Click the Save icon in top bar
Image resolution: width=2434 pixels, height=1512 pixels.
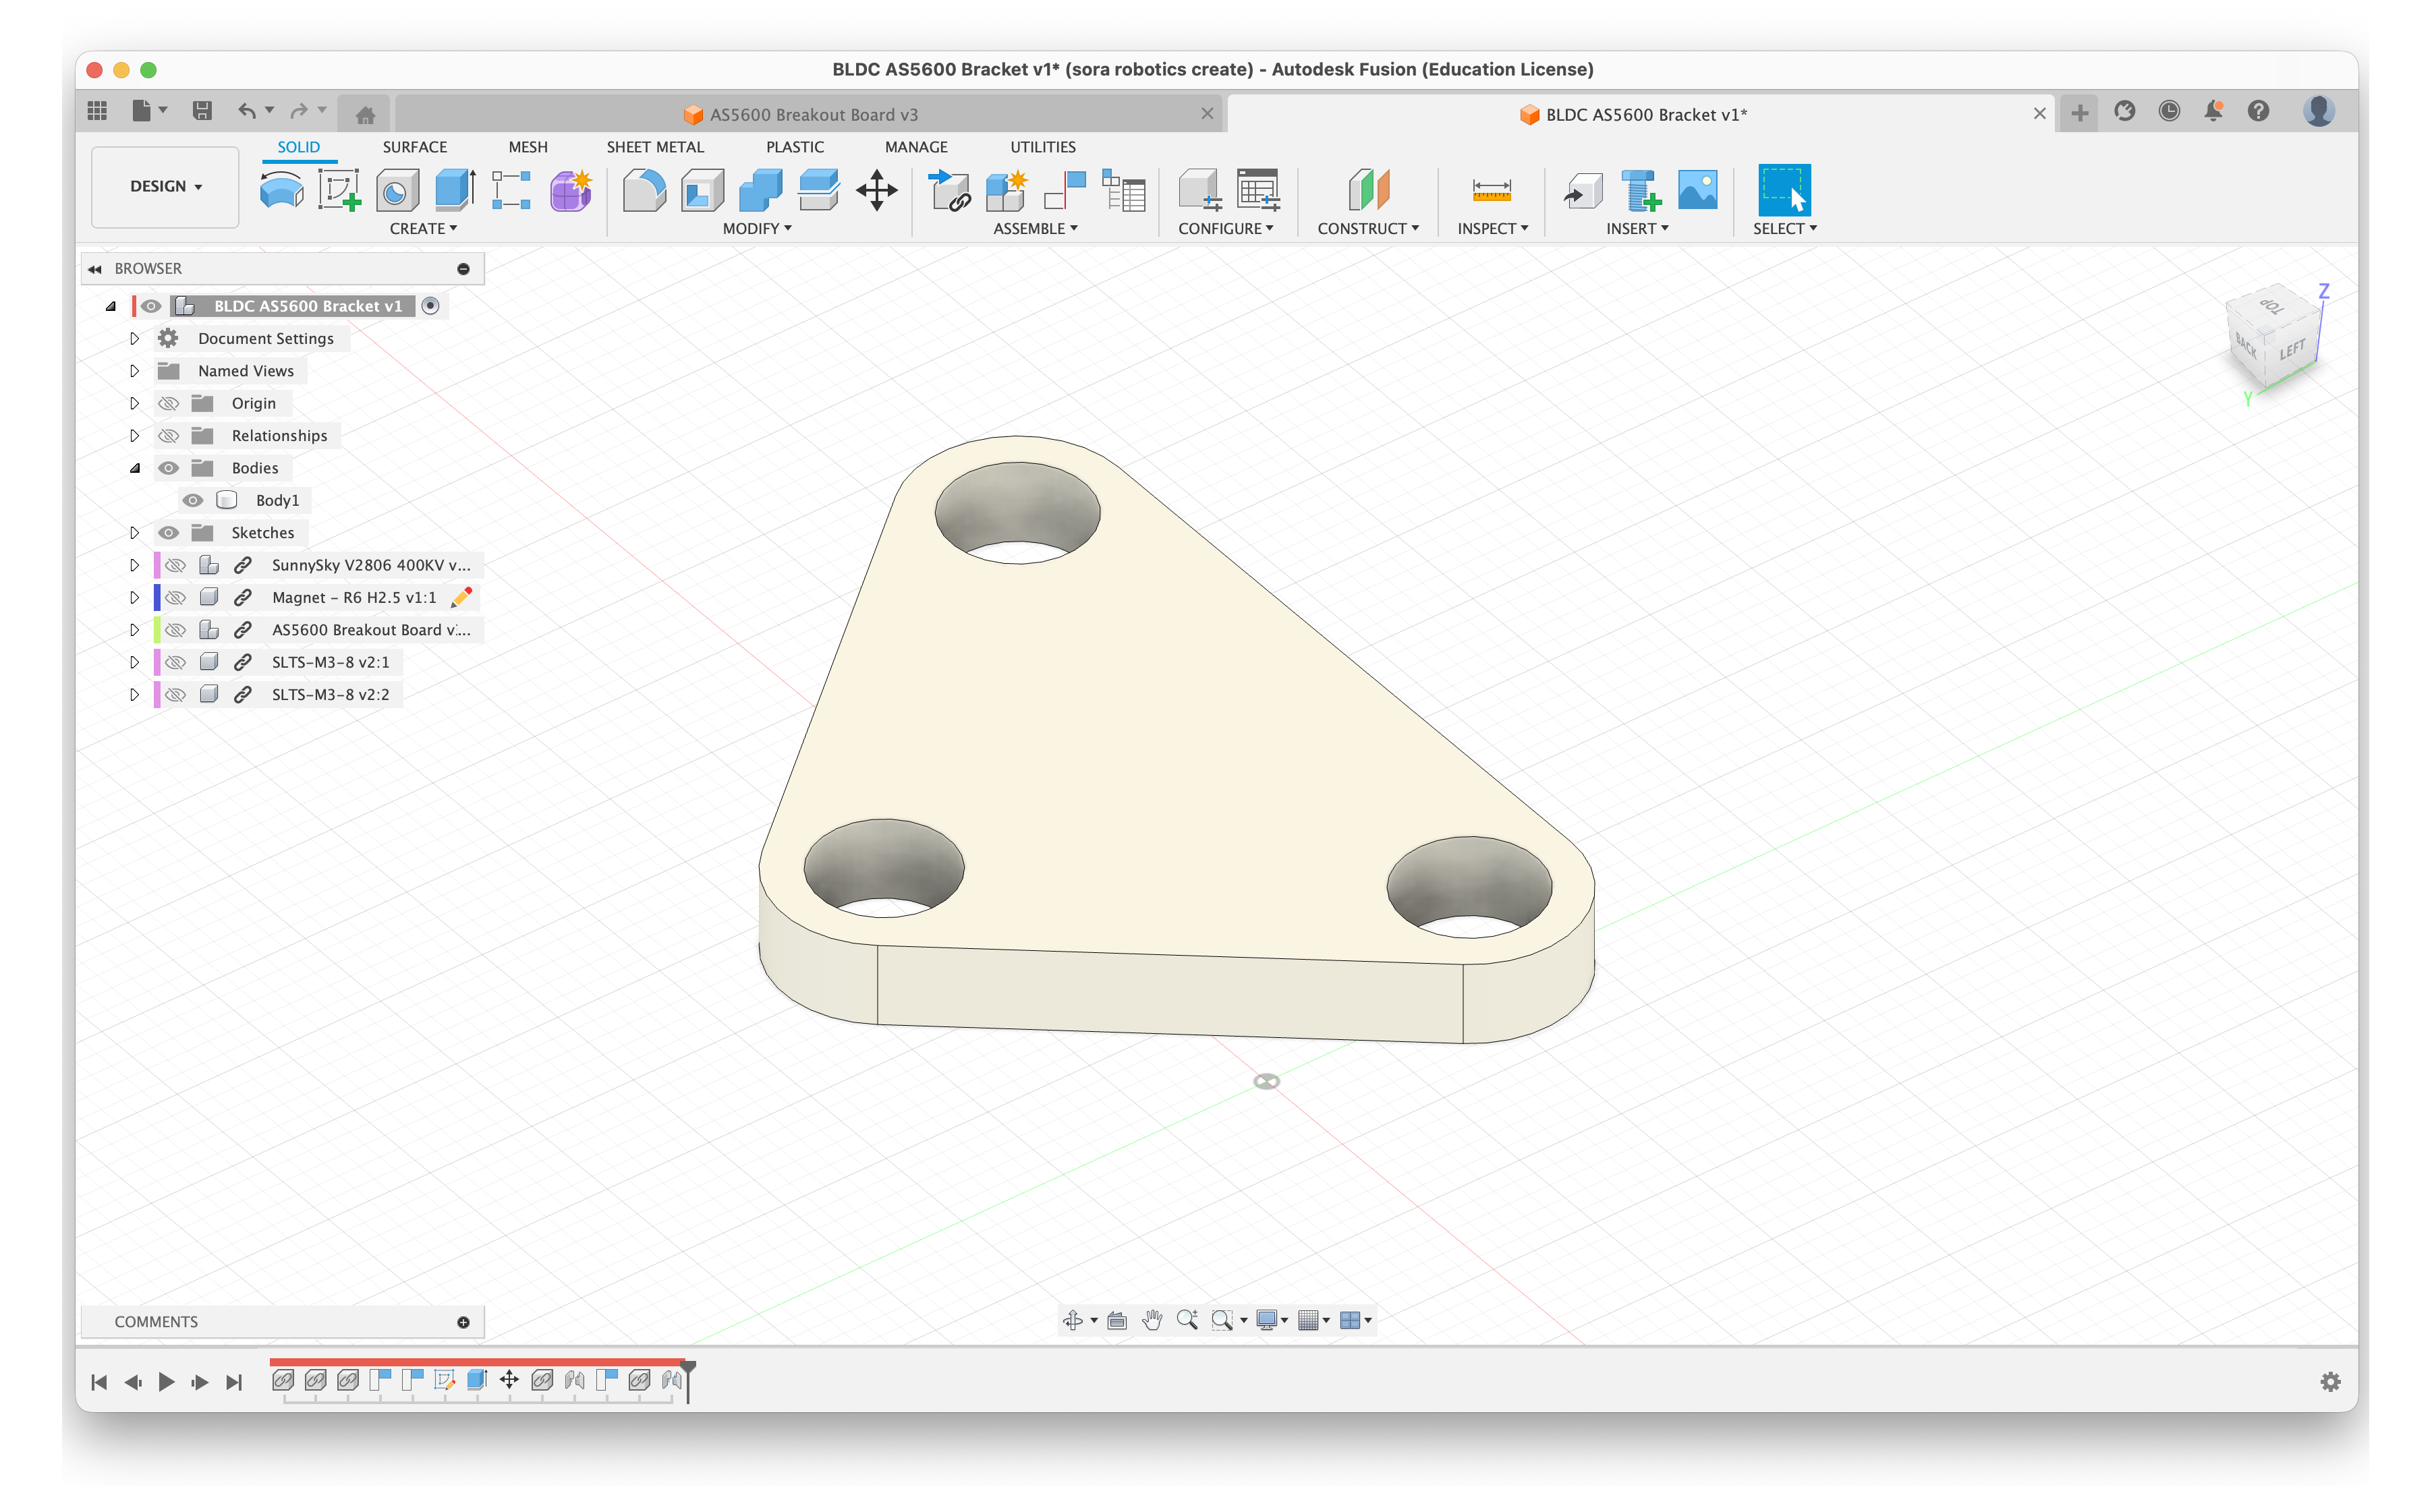click(x=202, y=111)
